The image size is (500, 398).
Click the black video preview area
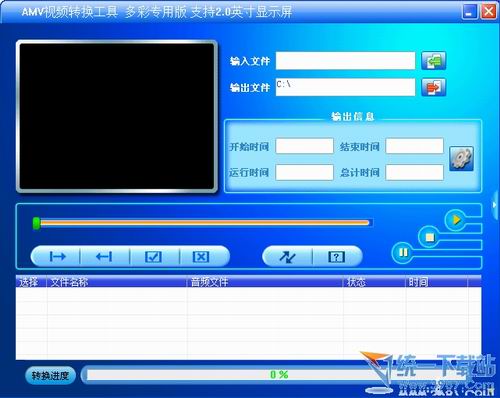[x=117, y=117]
